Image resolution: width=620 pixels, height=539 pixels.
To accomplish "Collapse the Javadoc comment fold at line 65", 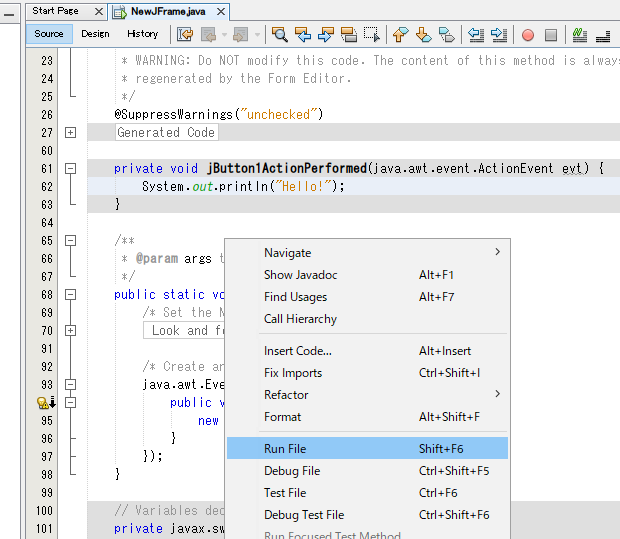I will tap(70, 240).
